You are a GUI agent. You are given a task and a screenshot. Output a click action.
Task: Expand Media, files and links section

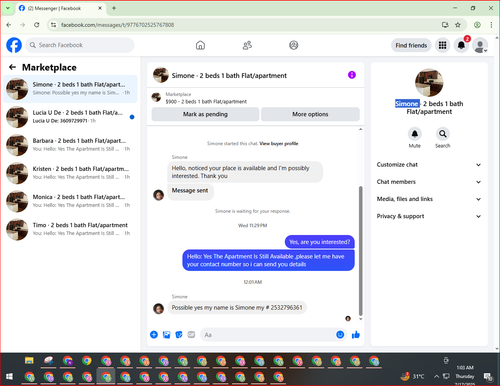(429, 199)
